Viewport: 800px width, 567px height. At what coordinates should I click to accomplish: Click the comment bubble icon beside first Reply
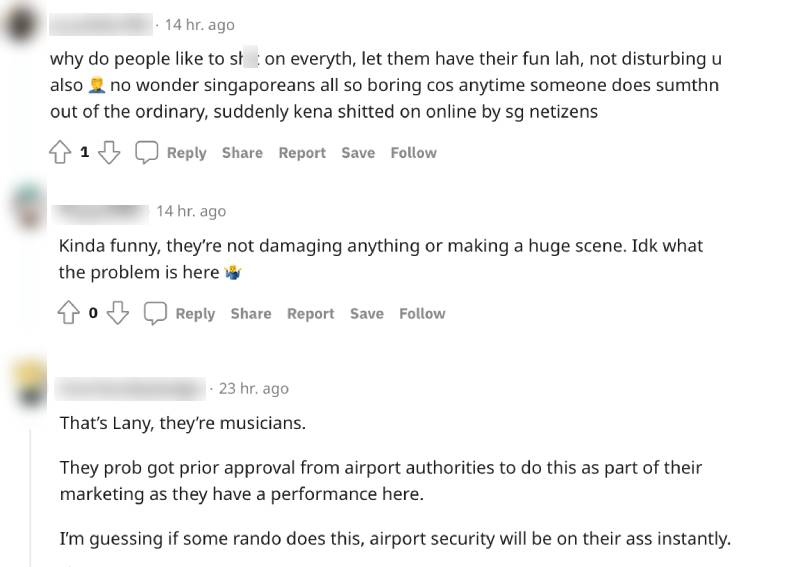tap(146, 153)
